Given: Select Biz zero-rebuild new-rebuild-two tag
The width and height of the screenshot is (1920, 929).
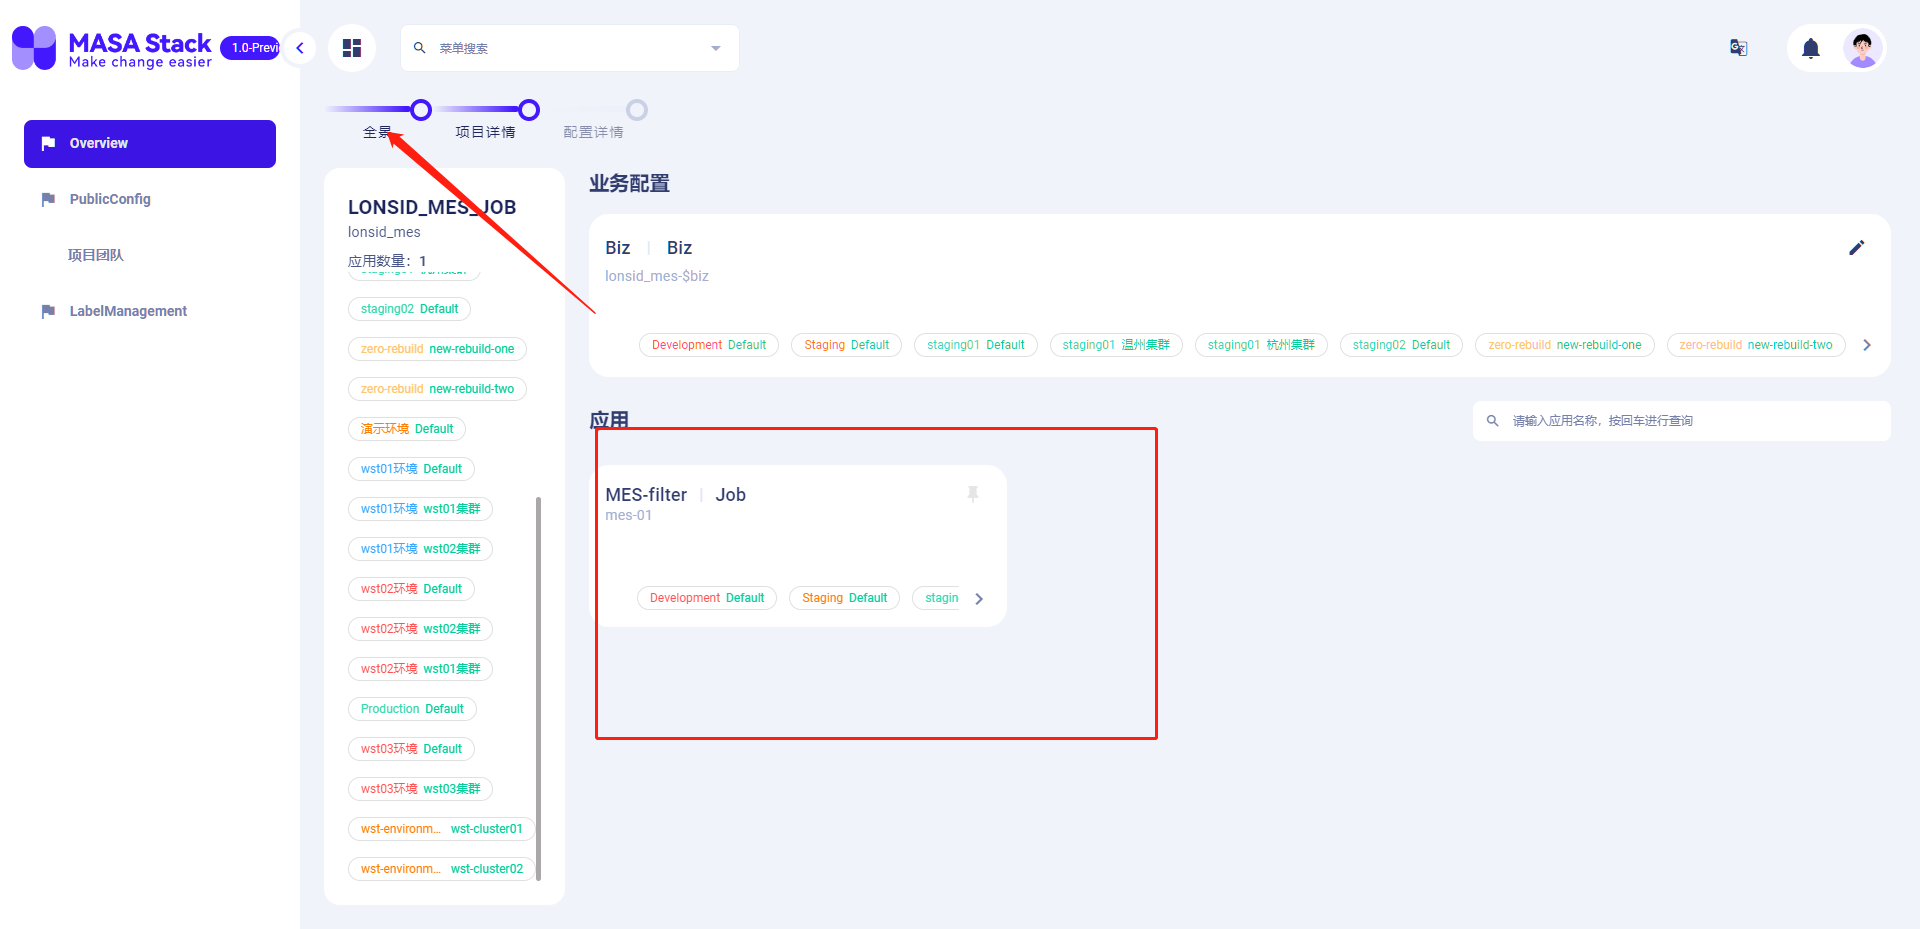Looking at the screenshot, I should 1756,345.
